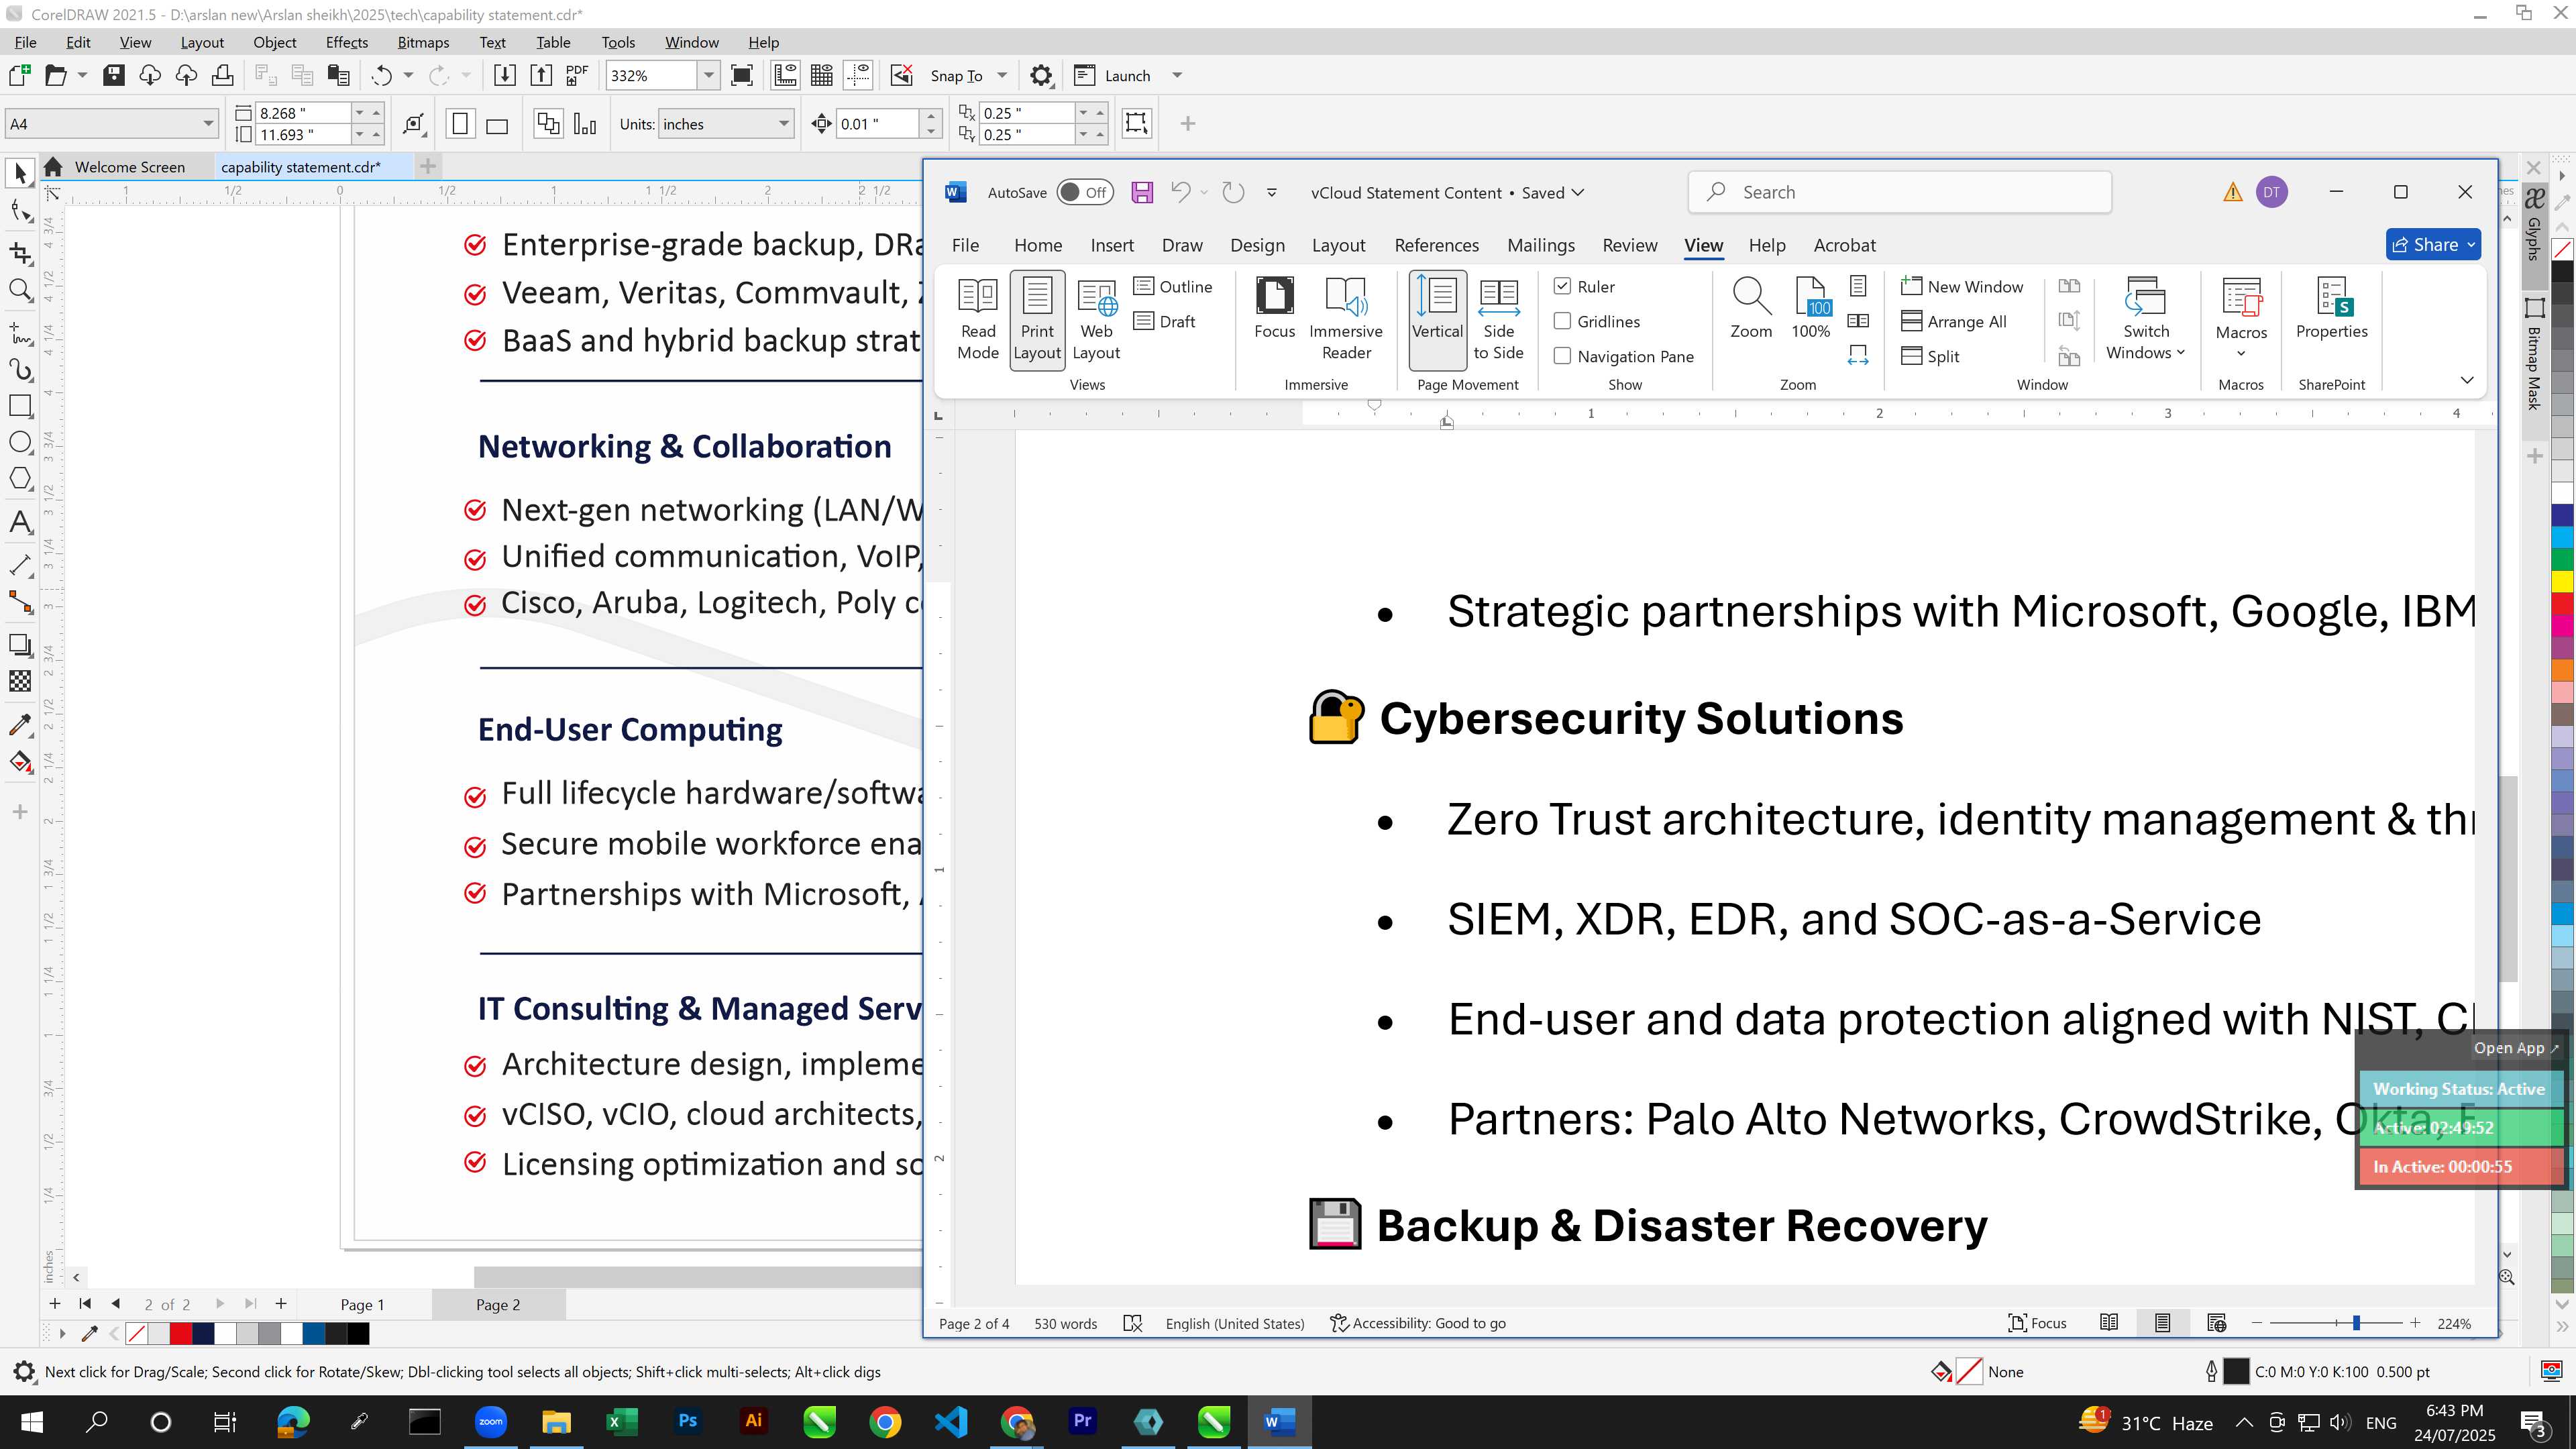2576x1449 pixels.
Task: Select the Polygon tool in CorelDRAW toolbox
Action: pyautogui.click(x=20, y=479)
